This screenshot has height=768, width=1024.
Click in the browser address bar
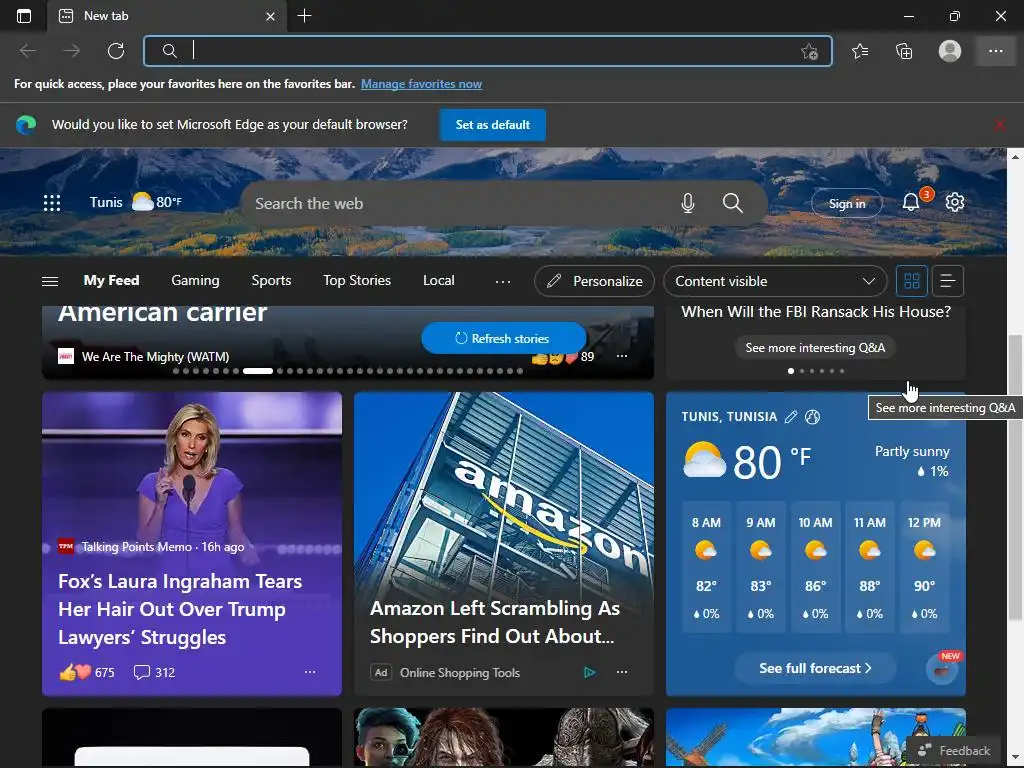487,51
